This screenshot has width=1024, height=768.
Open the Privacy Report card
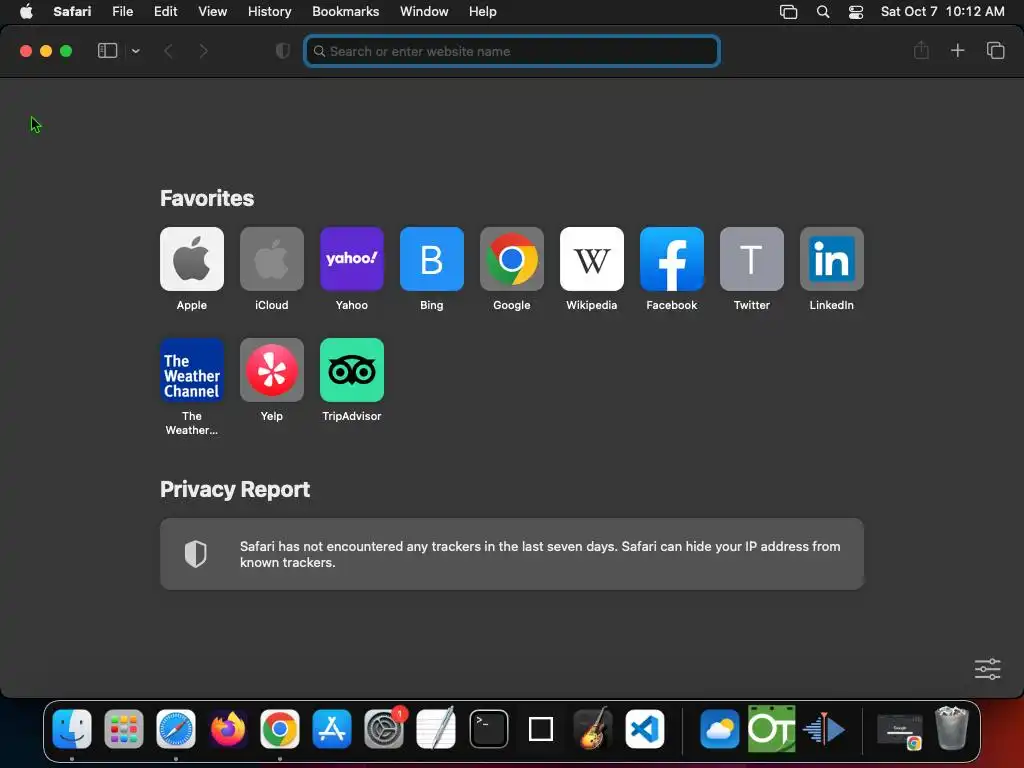[x=511, y=554]
